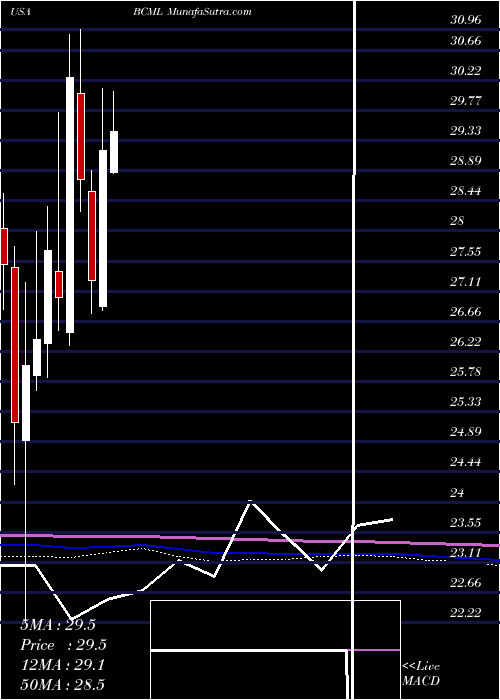Click the red candlestick topping near 30.22
The image size is (500, 700).
point(81,137)
